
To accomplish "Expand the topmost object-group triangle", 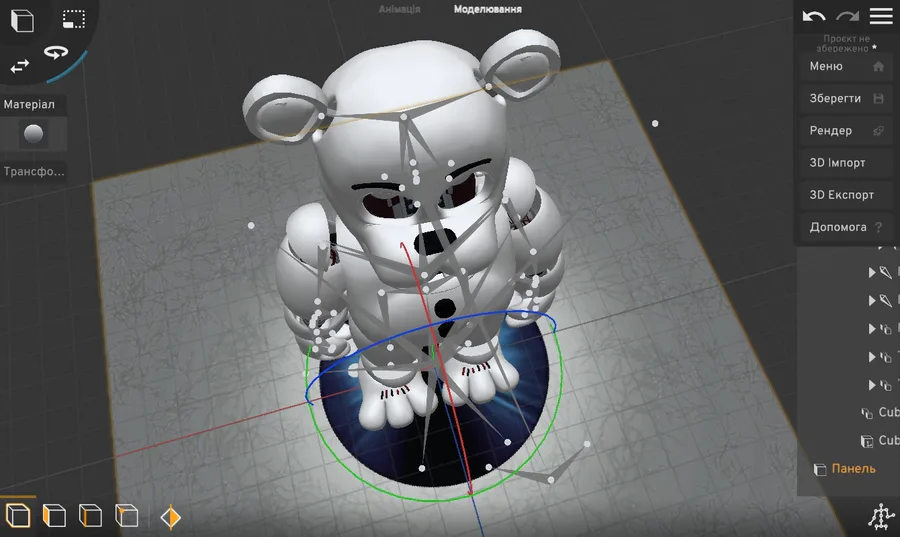I will point(872,329).
